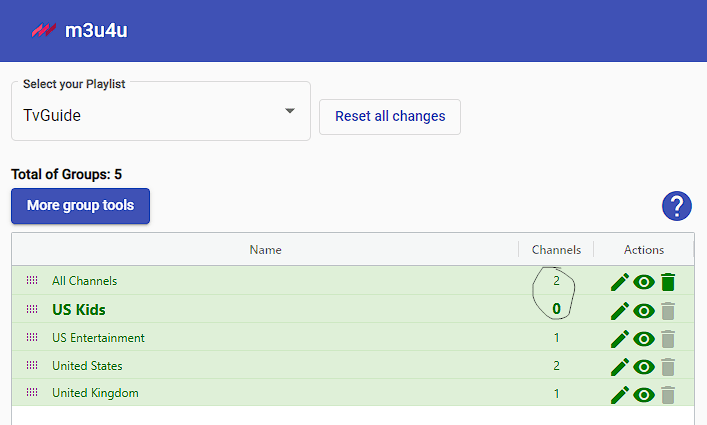
Task: Click the TvGuide dropdown arrow
Action: 290,110
